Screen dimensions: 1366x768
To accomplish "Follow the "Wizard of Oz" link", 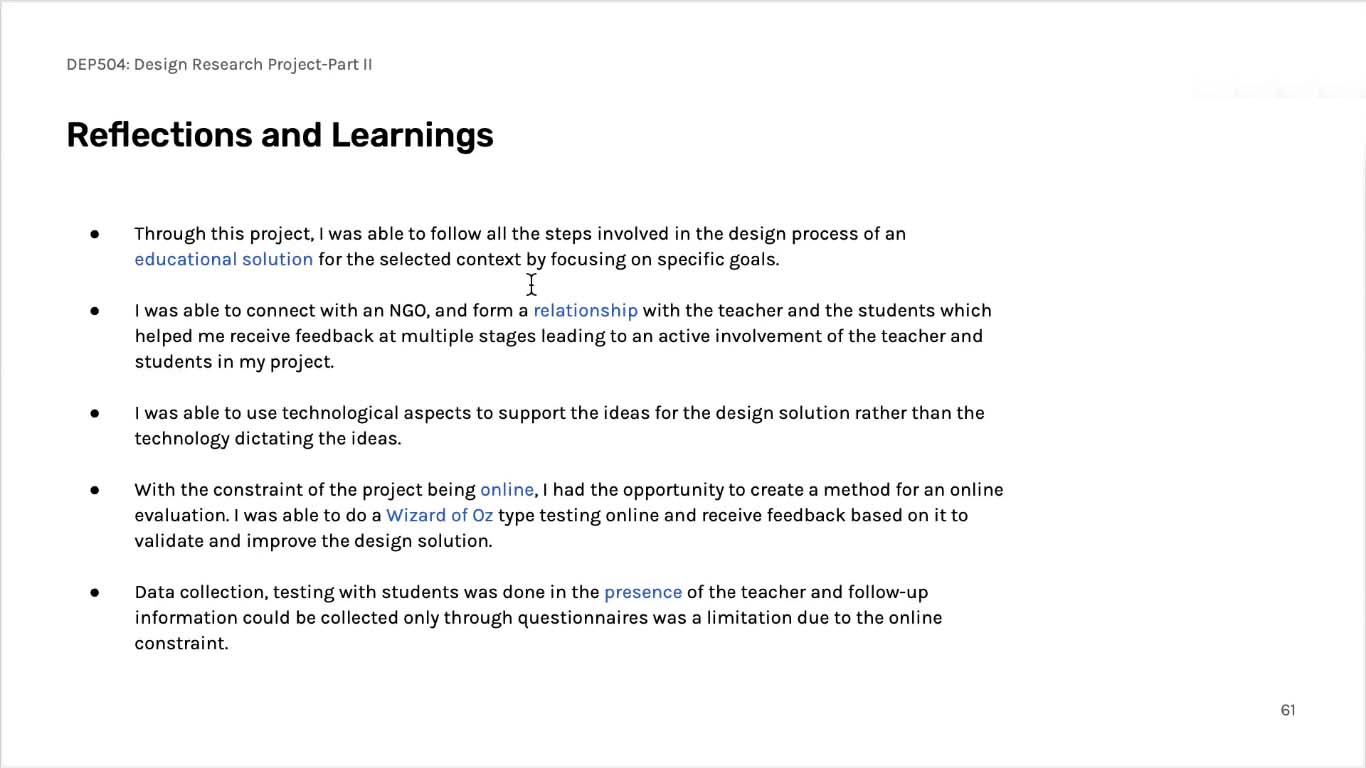I will [439, 516].
